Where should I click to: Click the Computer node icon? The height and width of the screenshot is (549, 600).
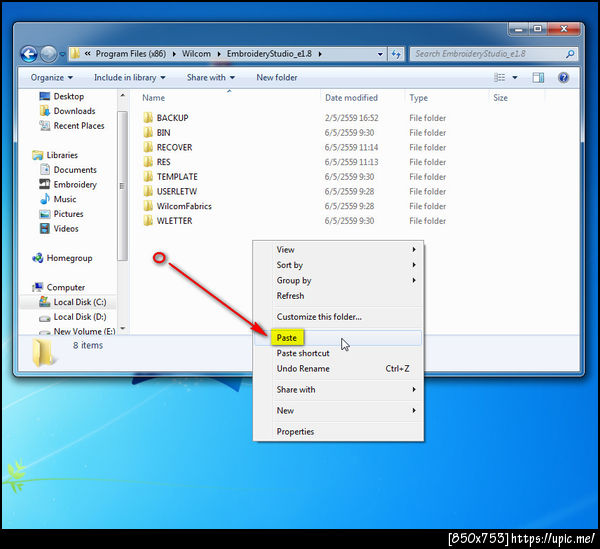pos(38,287)
